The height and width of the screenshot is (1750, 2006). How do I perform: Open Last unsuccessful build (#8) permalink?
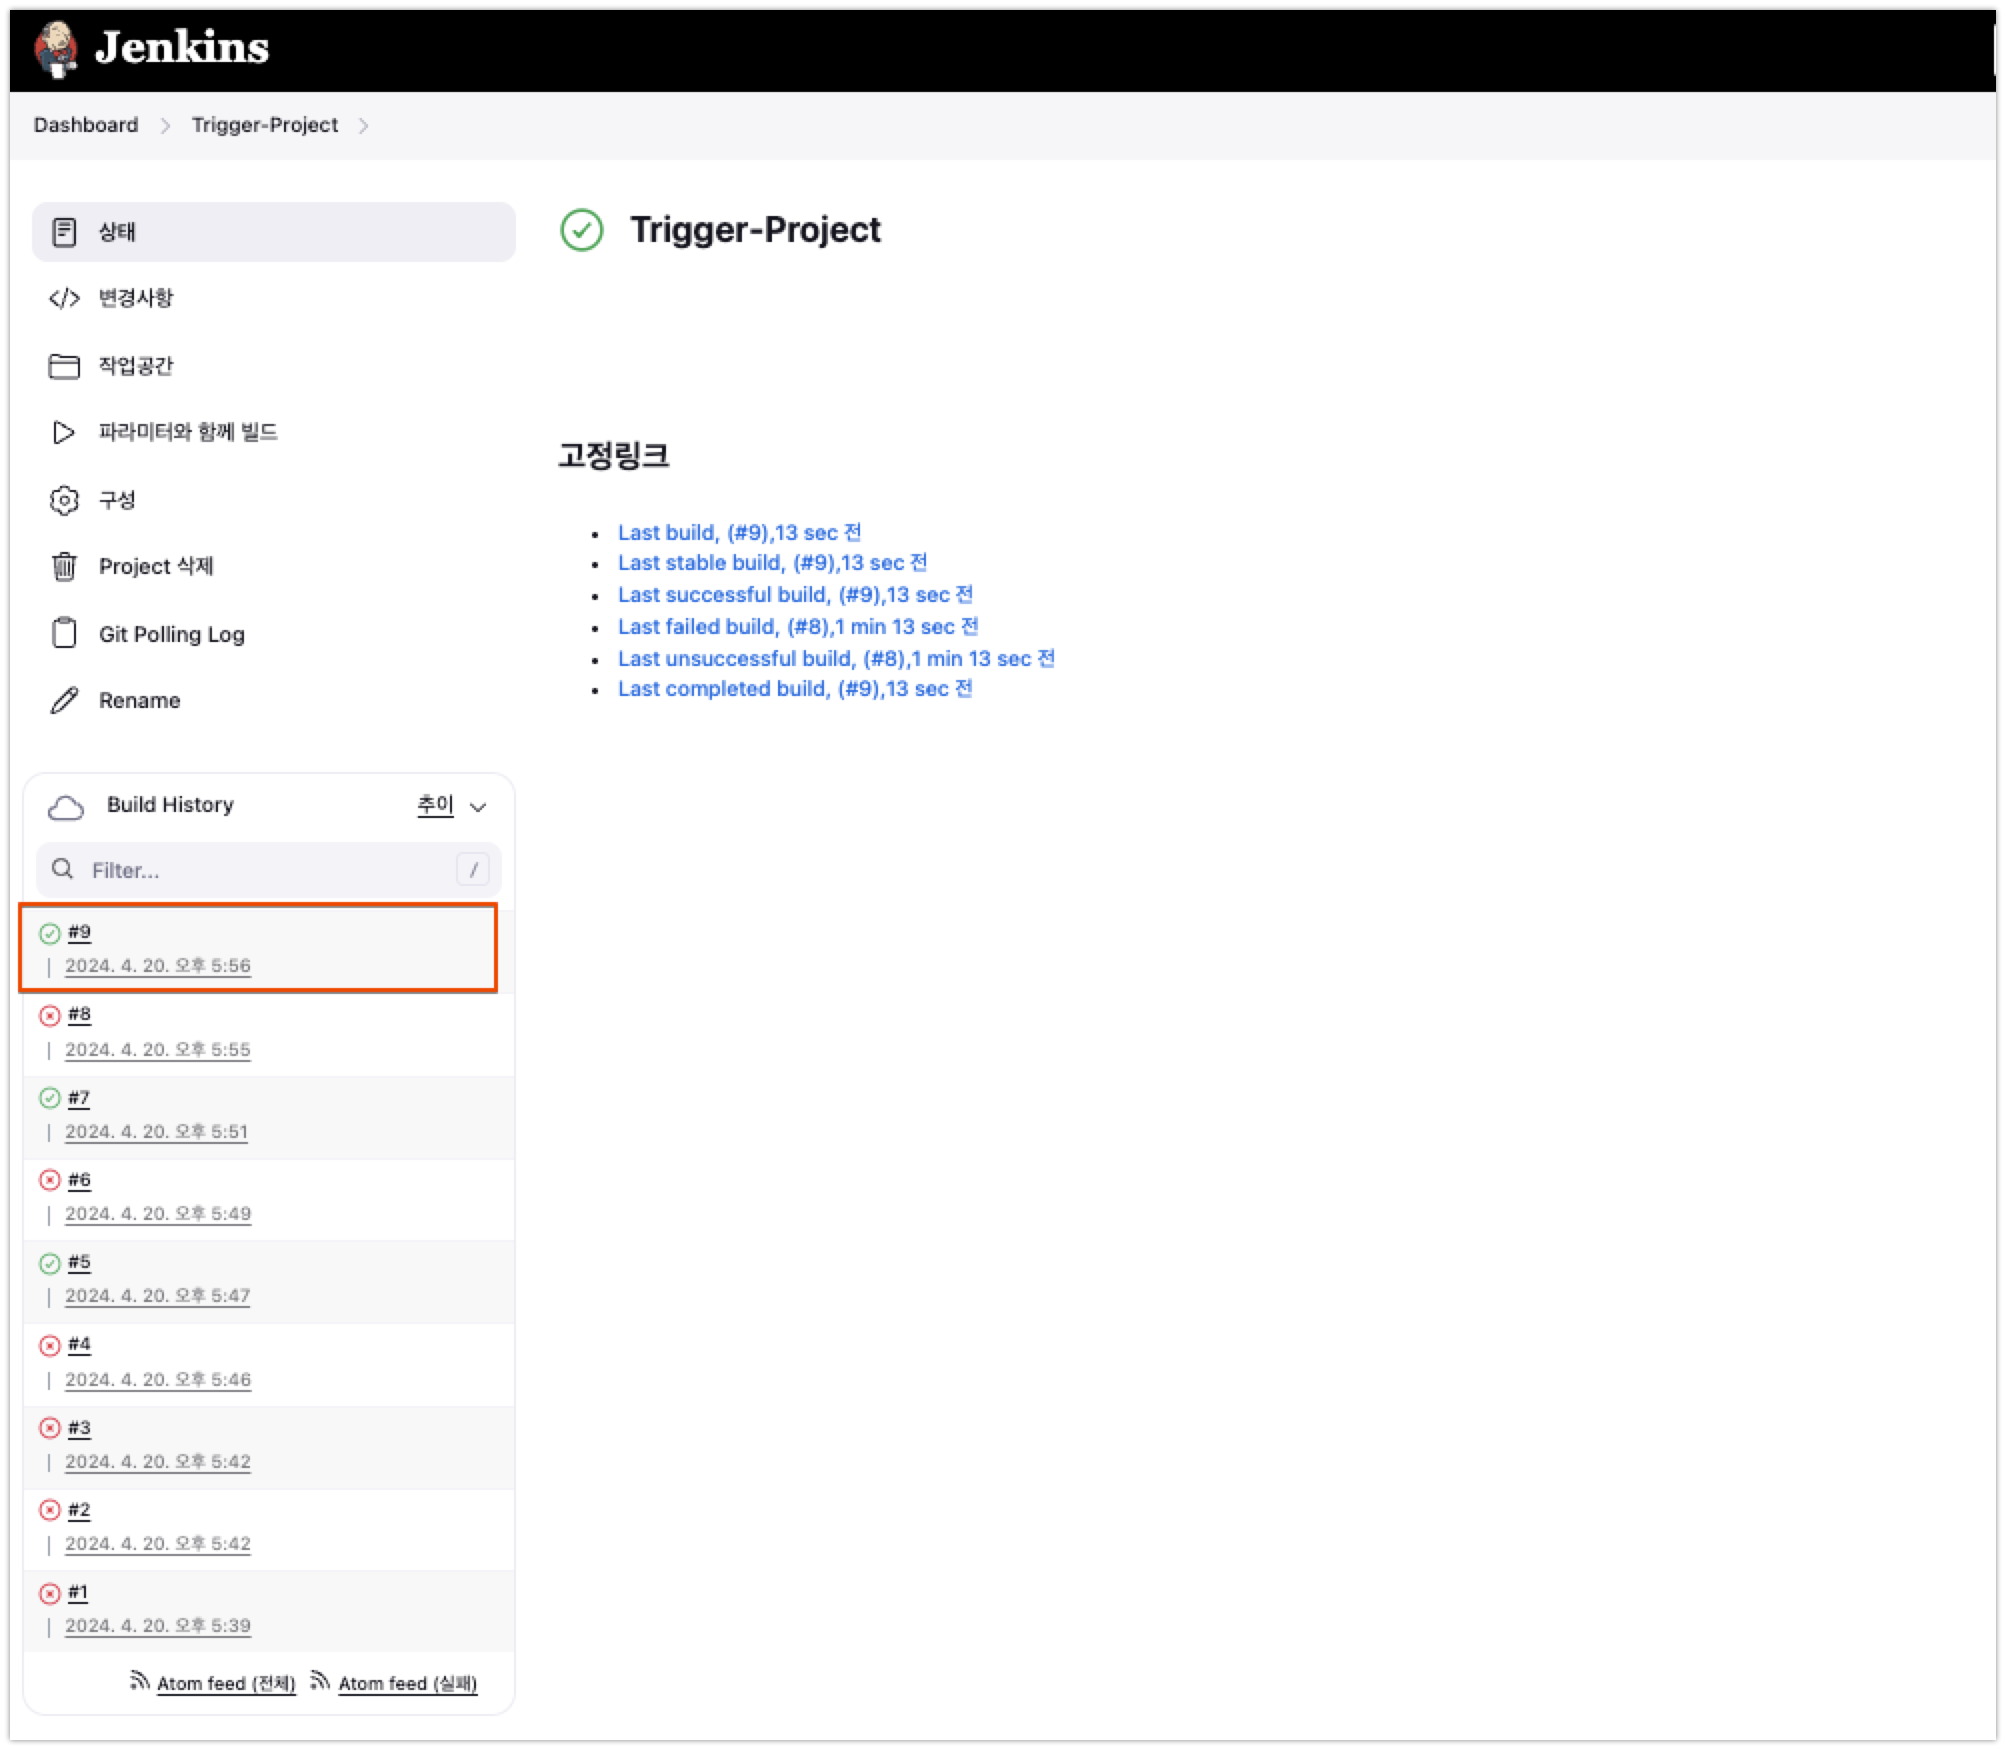coord(836,659)
